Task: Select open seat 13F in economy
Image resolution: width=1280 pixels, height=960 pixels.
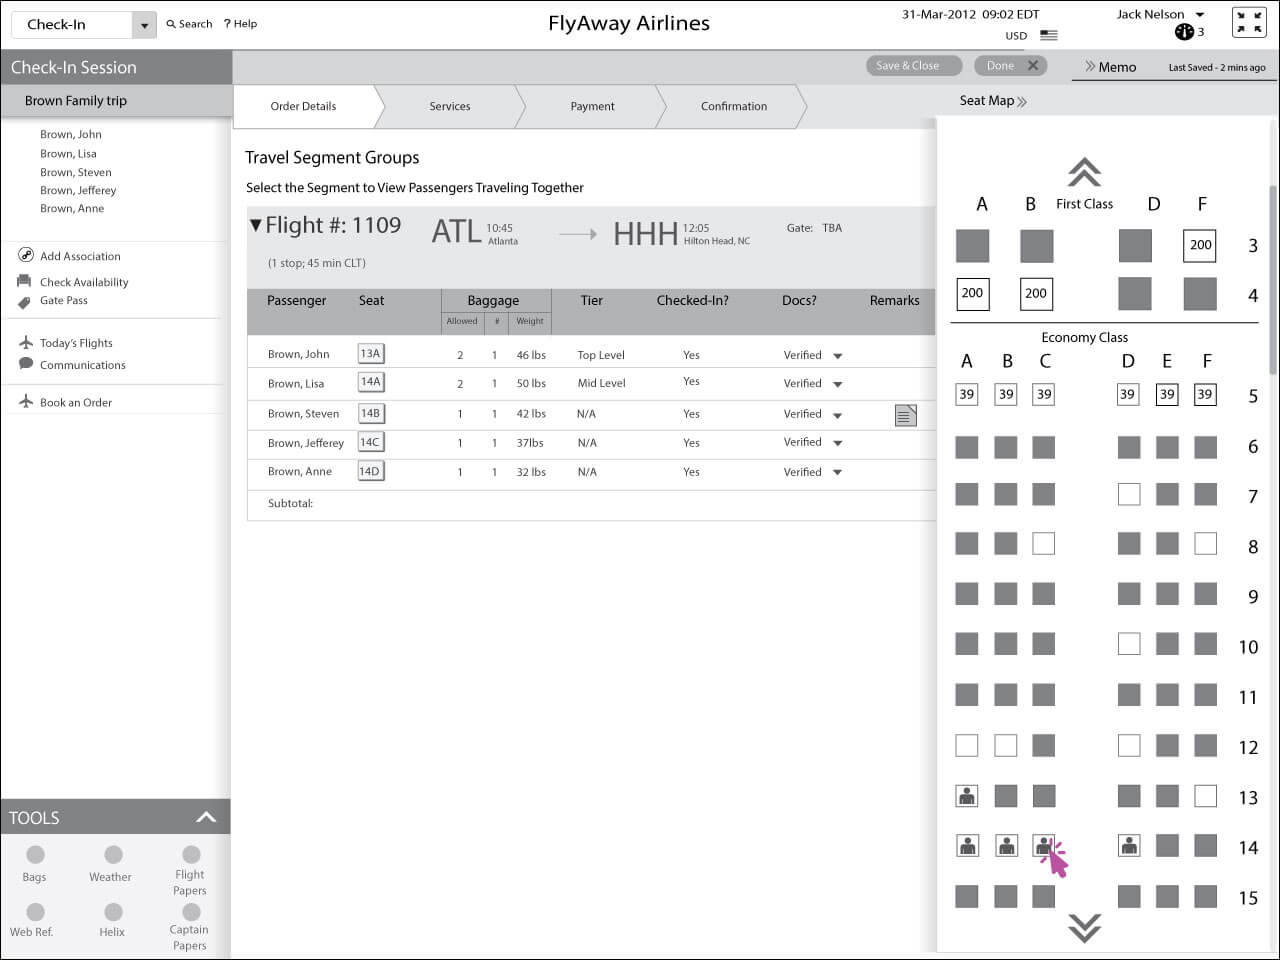Action: (x=1205, y=796)
